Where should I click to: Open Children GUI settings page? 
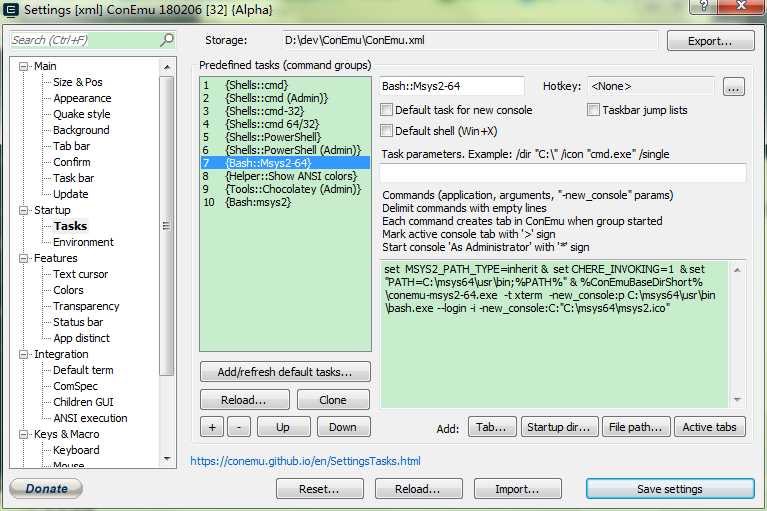(83, 402)
